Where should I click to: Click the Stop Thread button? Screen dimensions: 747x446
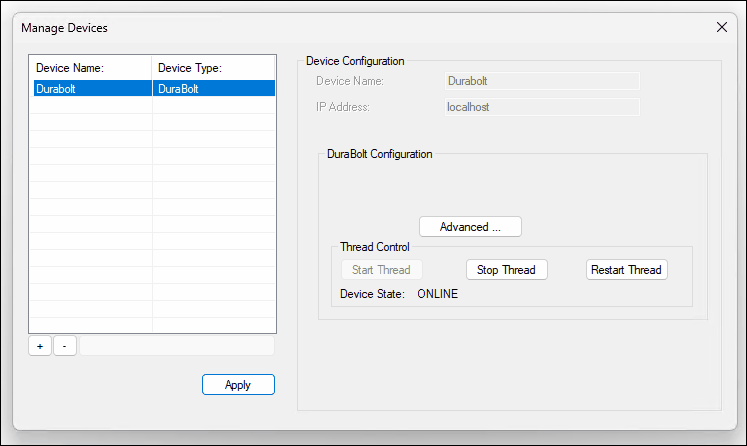coord(506,270)
